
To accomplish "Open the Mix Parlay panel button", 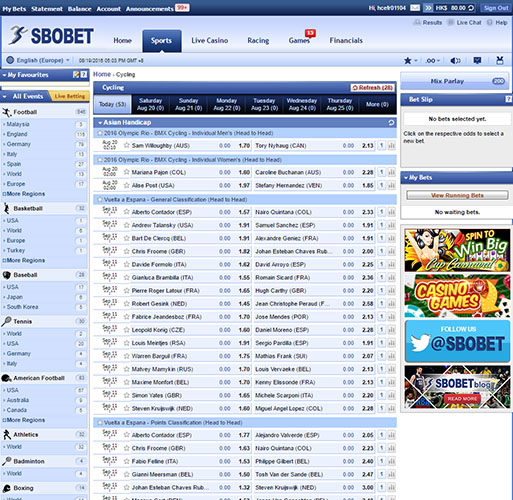I will 455,81.
